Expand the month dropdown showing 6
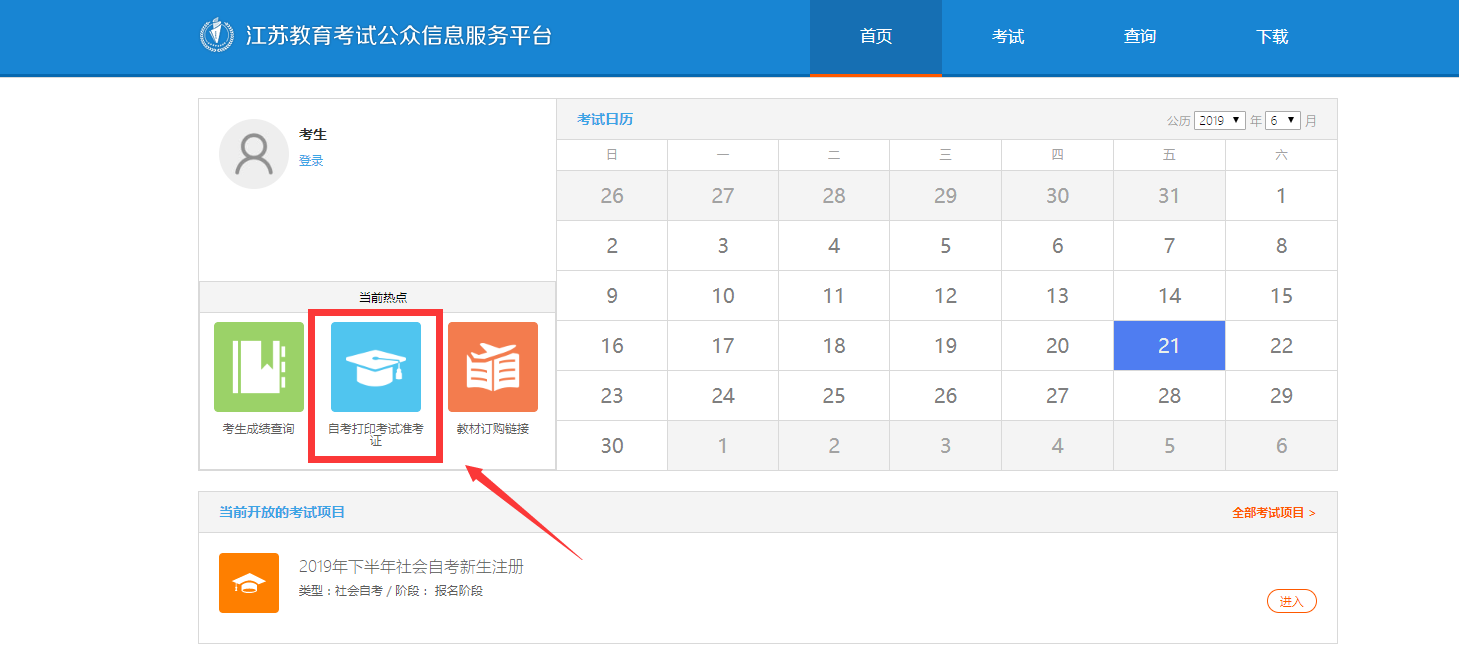The width and height of the screenshot is (1459, 649). click(1282, 120)
